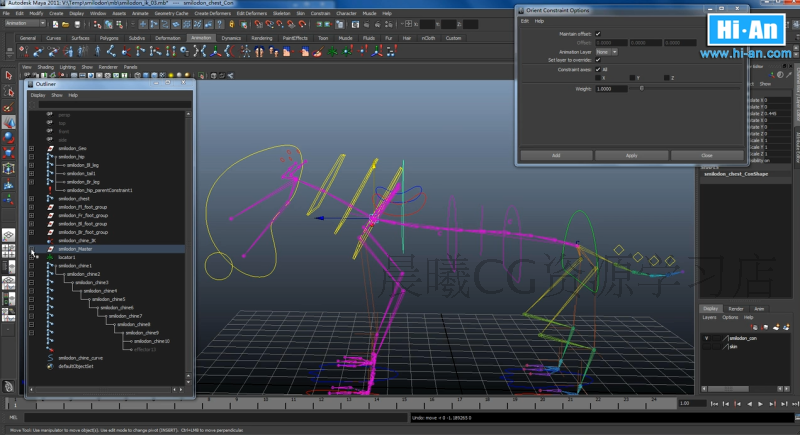
Task: Select the Universal Manipulator tool
Action: pos(8,169)
